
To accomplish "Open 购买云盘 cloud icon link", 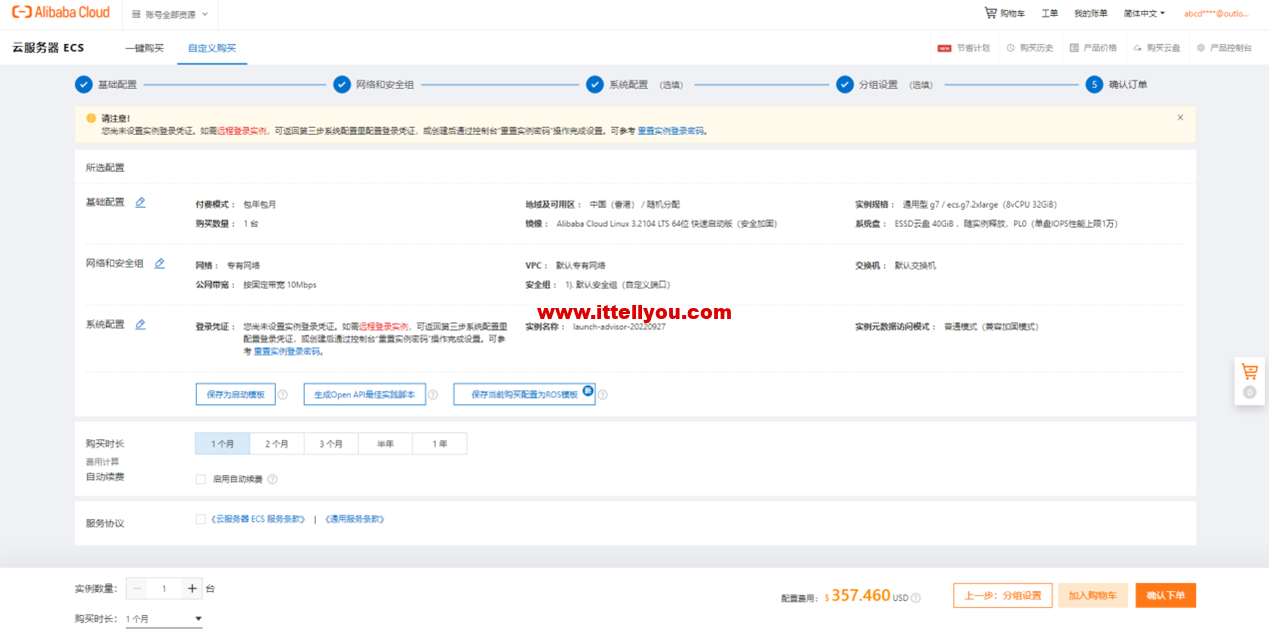I will point(1157,48).
